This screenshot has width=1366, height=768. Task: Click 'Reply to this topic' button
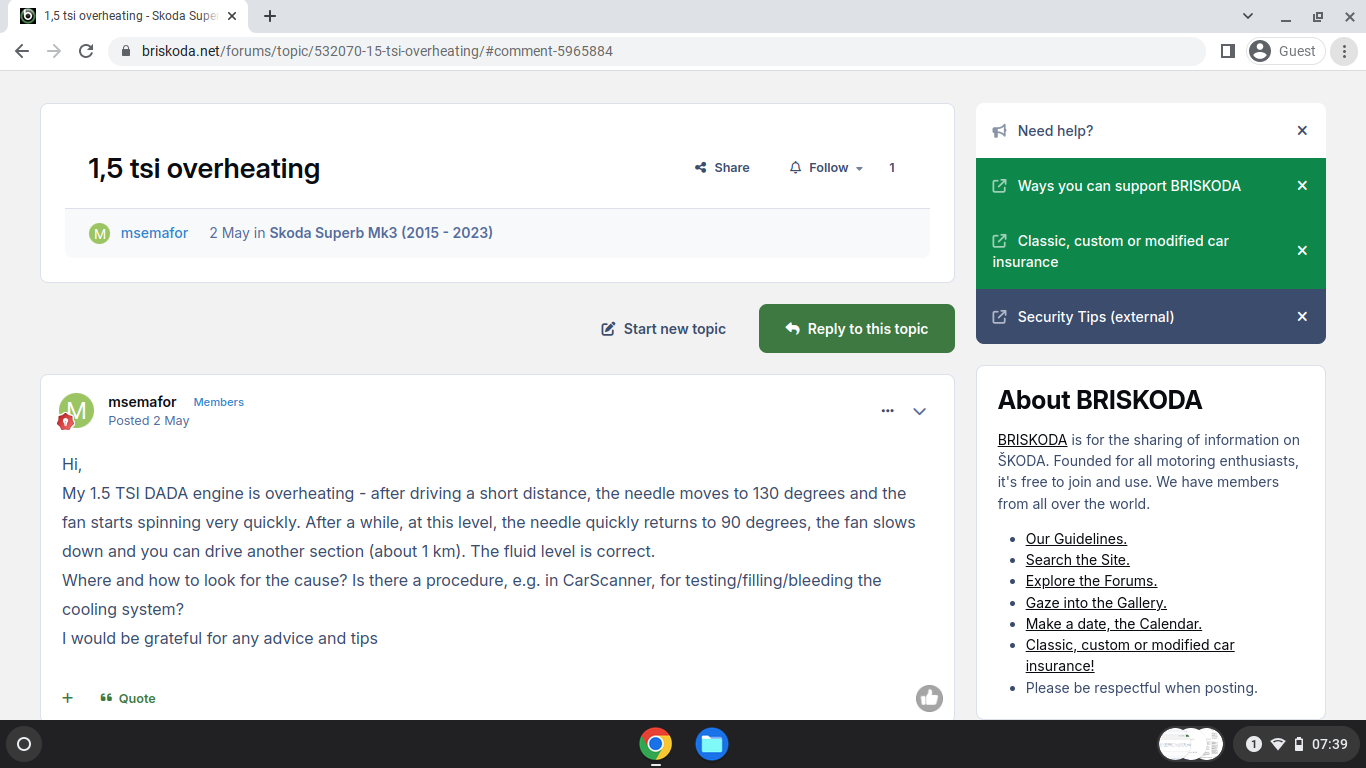pyautogui.click(x=856, y=329)
